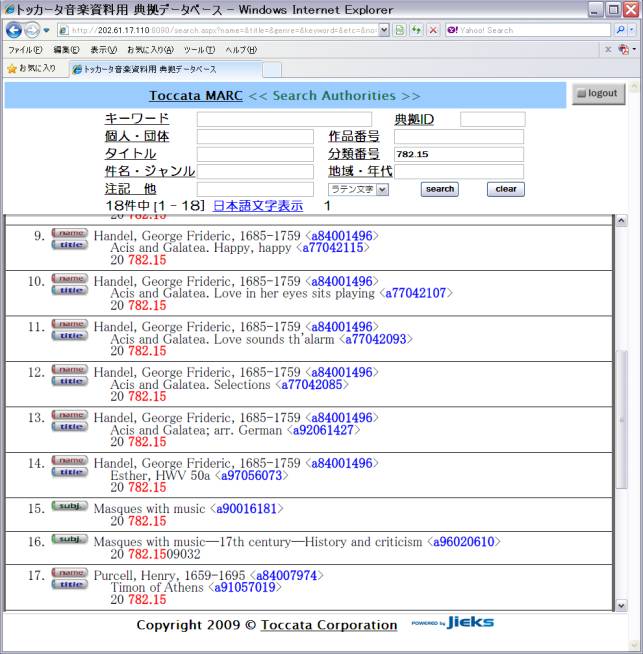
Task: Click the compatibility view icon
Action: 400,30
